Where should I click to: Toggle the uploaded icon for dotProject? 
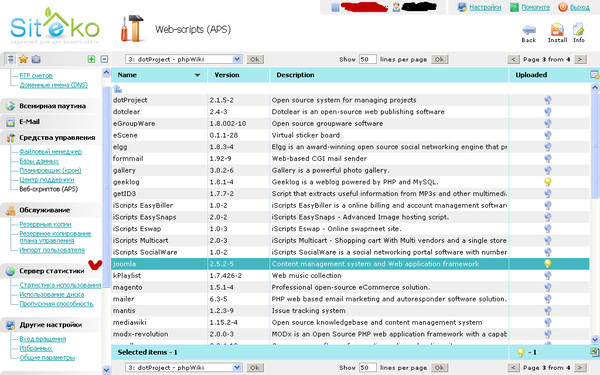click(548, 100)
